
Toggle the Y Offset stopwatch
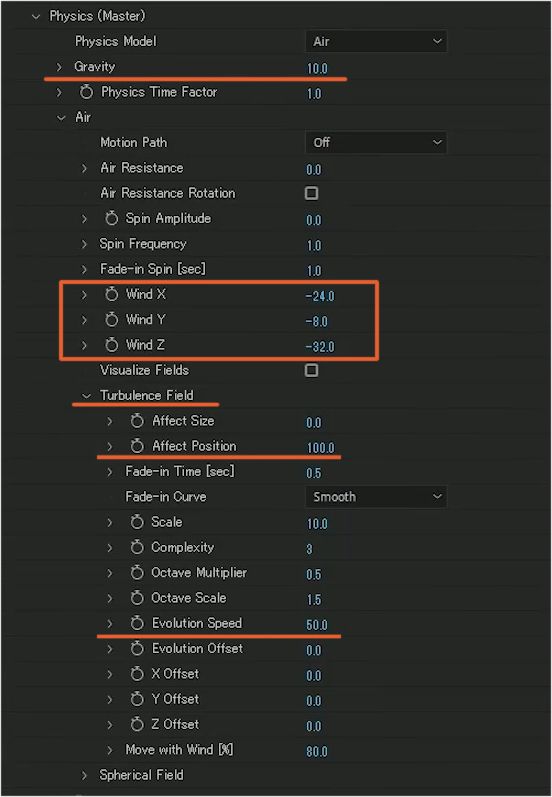point(137,699)
